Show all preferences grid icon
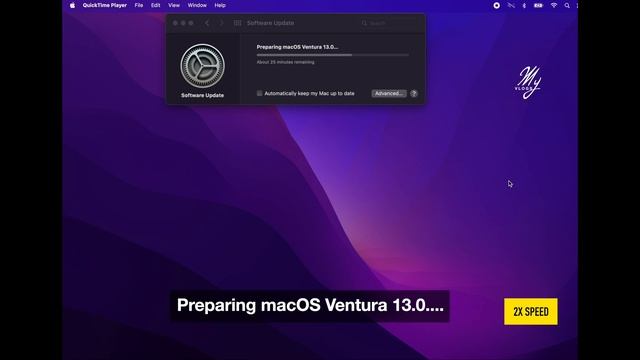 pyautogui.click(x=237, y=23)
